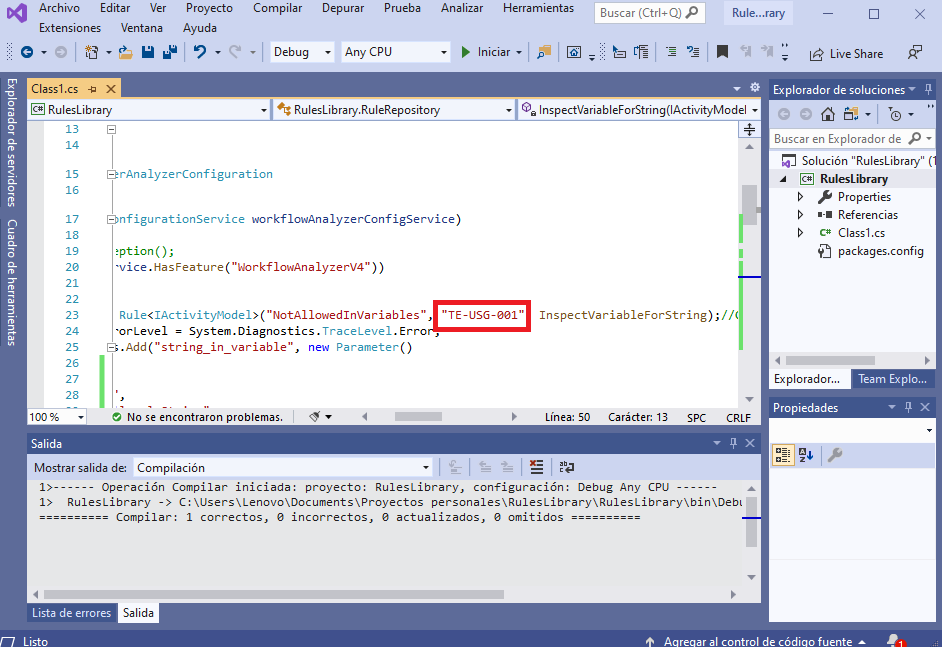This screenshot has width=942, height=647.
Task: Expand the Referencias node
Action: tap(800, 214)
